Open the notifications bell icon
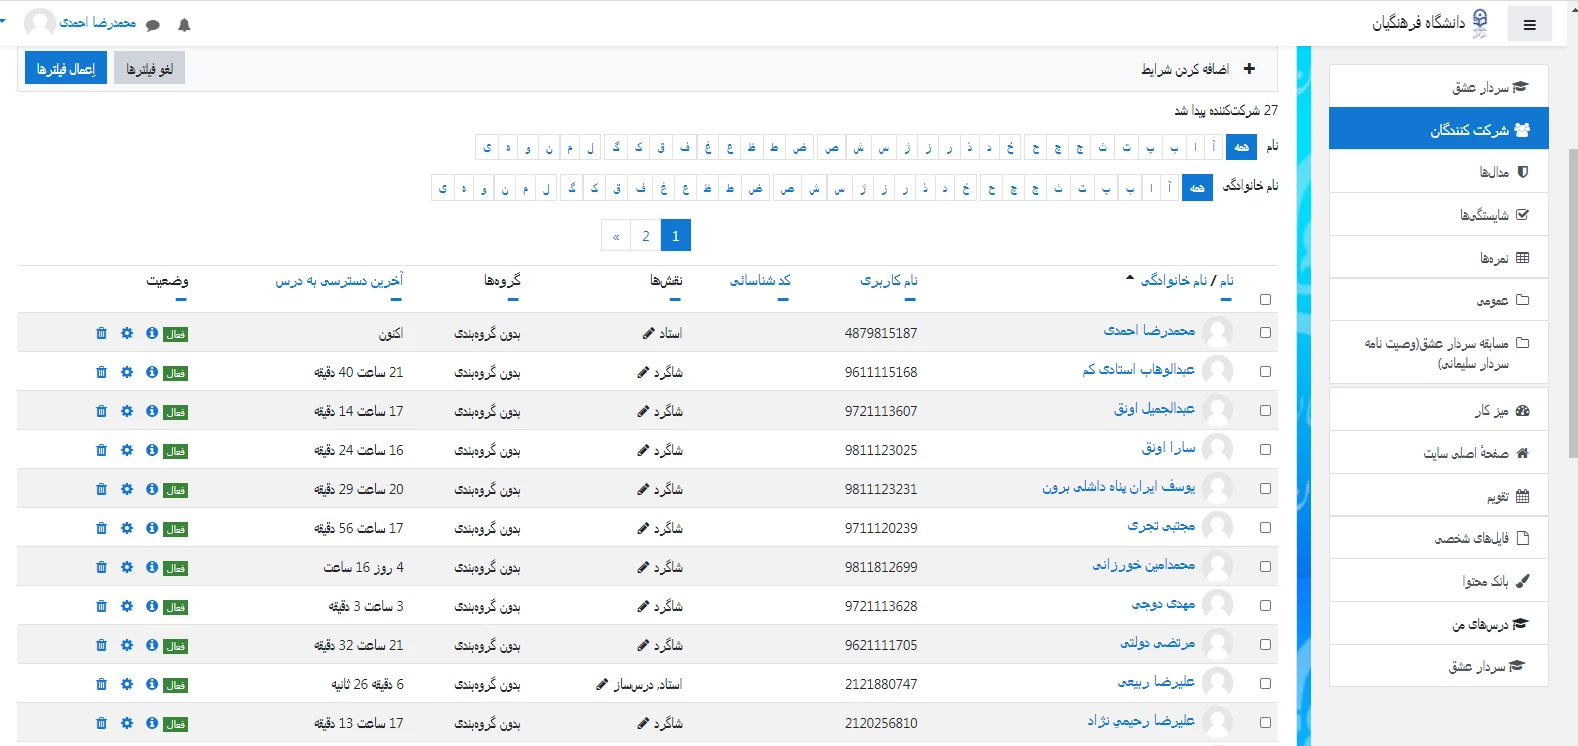Viewport: 1578px width, 746px height. tap(184, 25)
